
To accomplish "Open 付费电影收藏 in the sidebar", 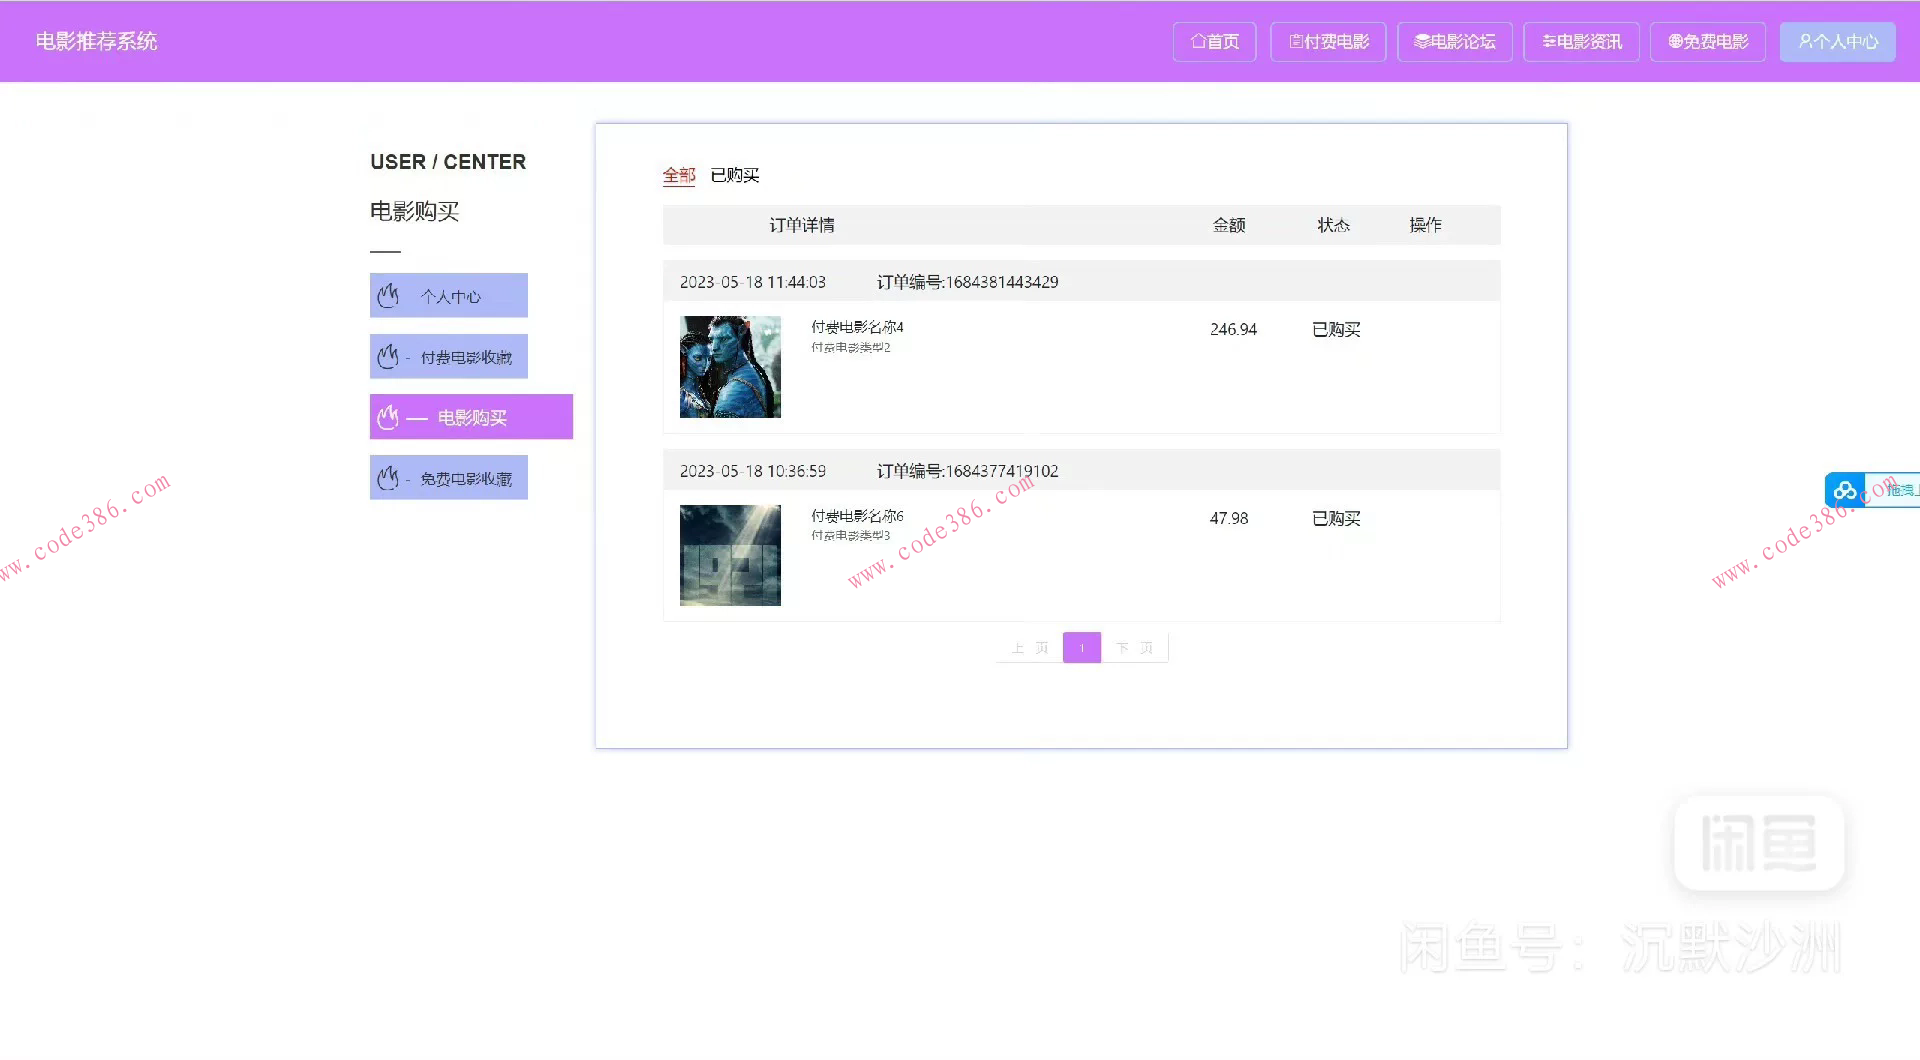I will (x=449, y=357).
